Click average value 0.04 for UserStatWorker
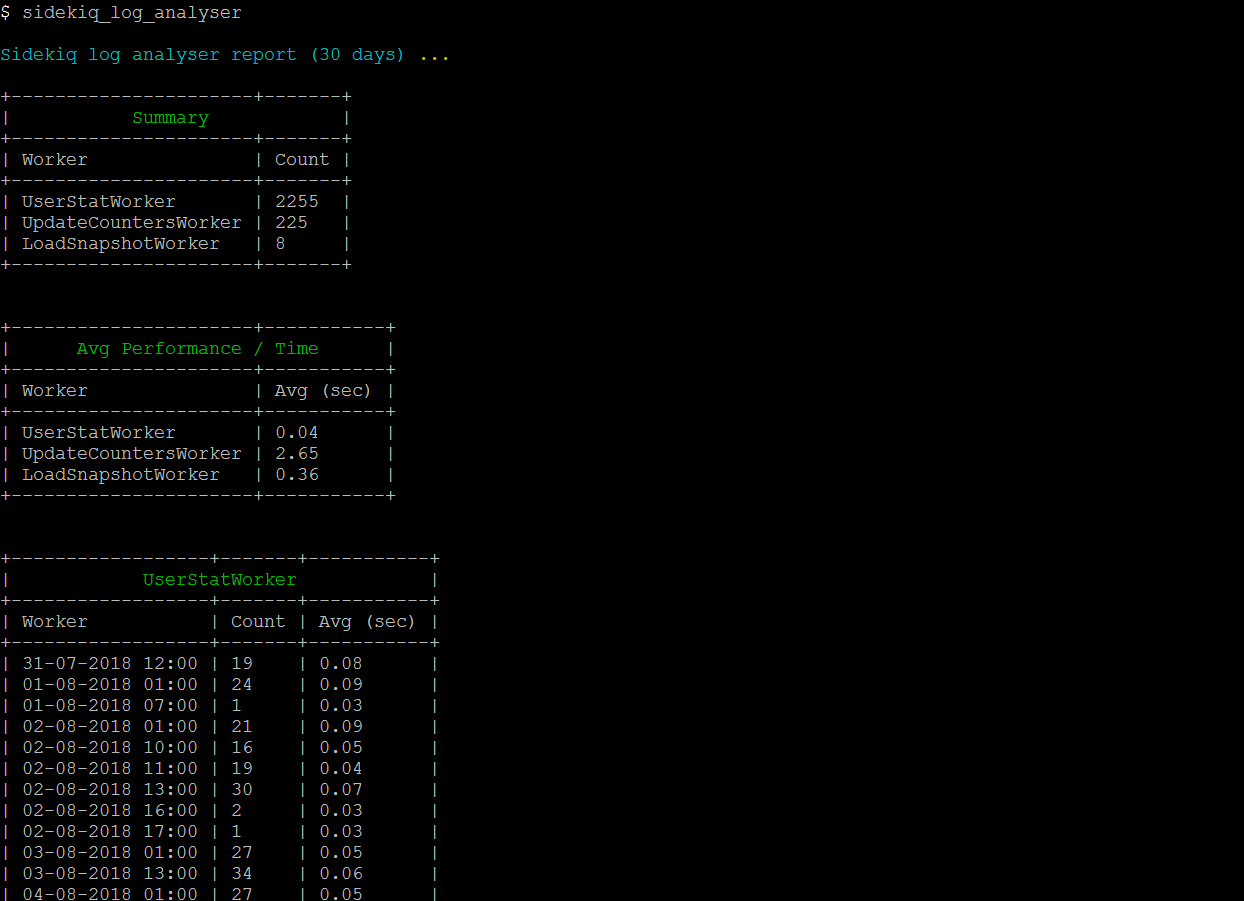Viewport: 1244px width, 901px height. (297, 433)
